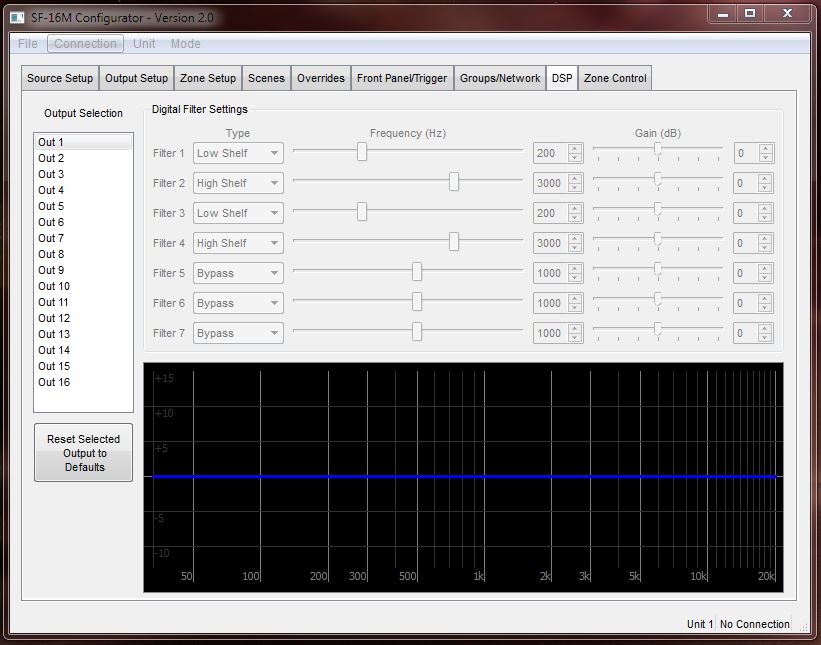Go to the Front Panel/Trigger tab

point(402,78)
